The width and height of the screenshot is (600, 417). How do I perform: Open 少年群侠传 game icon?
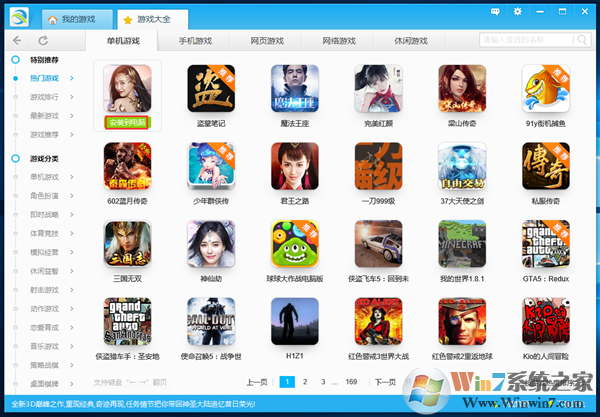coord(211,166)
